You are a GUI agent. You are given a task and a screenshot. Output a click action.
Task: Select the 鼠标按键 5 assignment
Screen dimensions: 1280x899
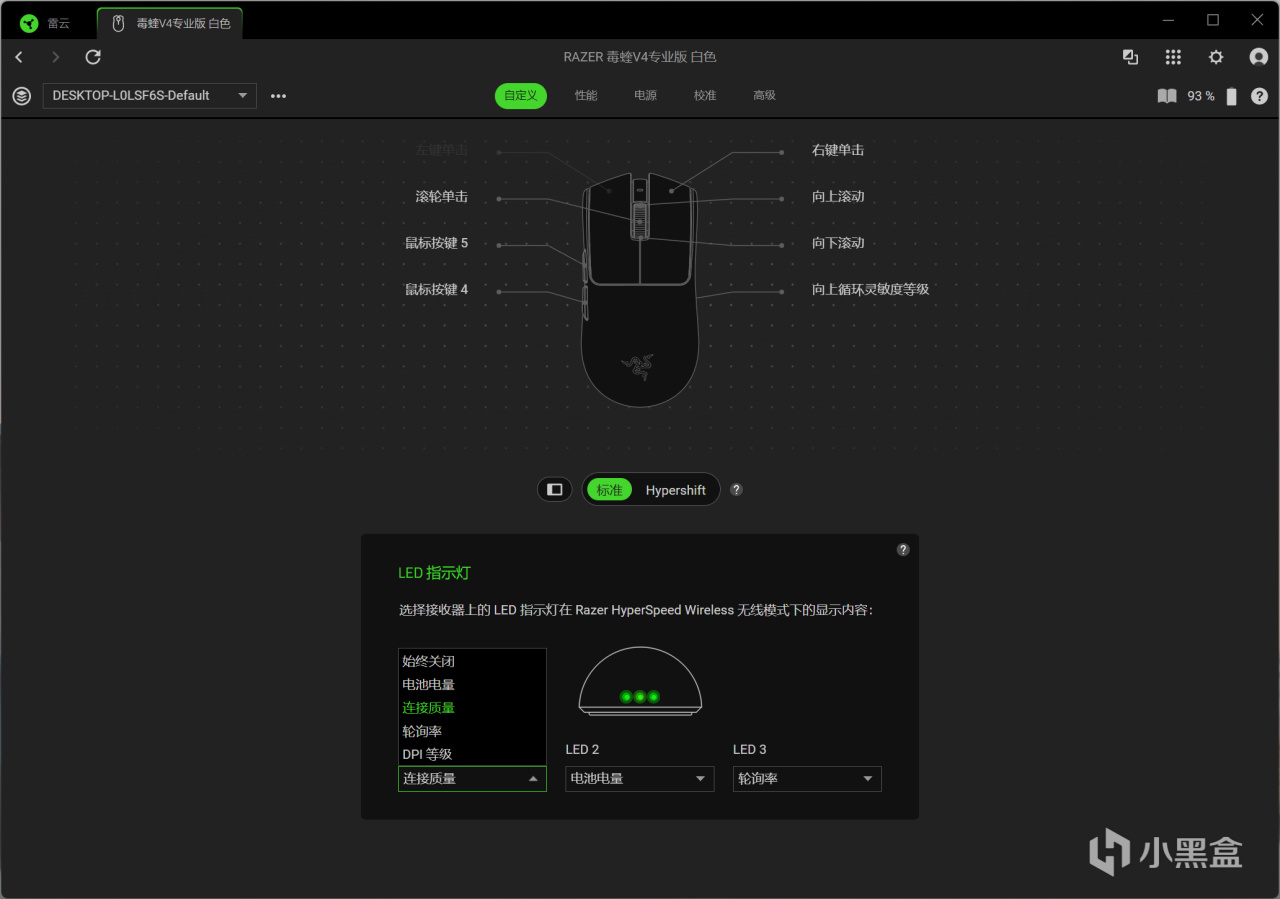click(x=436, y=243)
